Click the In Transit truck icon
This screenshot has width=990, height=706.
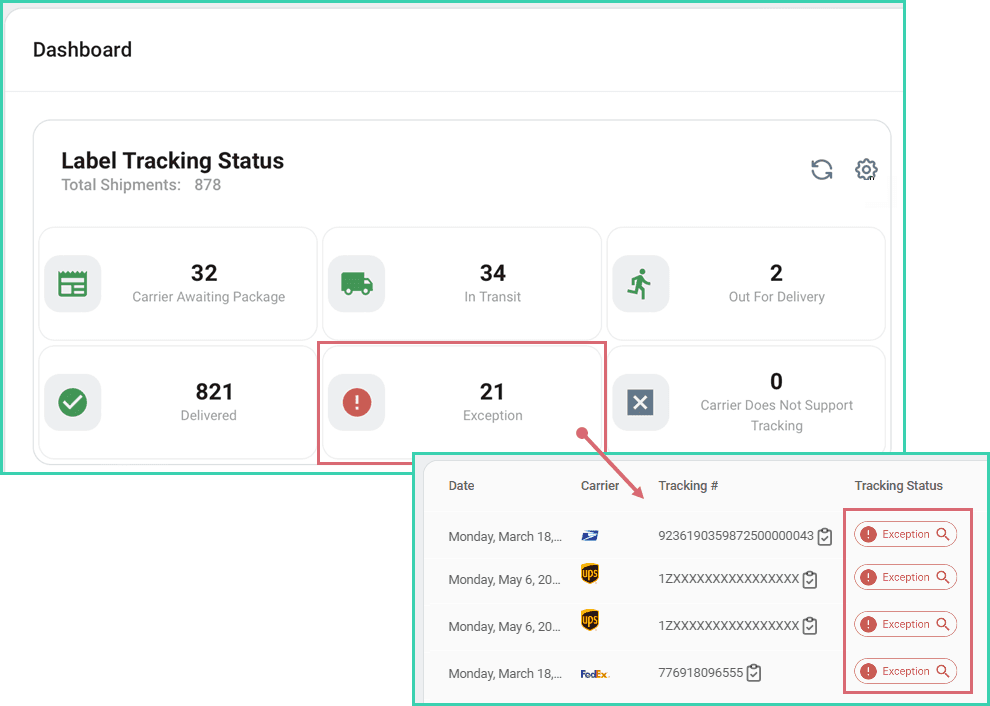tap(357, 284)
